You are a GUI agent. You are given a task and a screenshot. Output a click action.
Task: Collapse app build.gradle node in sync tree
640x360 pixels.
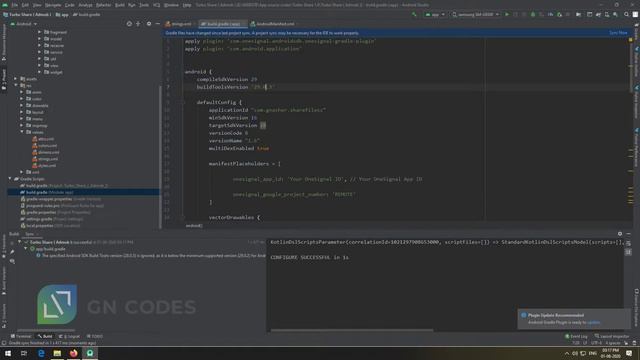pos(26,249)
